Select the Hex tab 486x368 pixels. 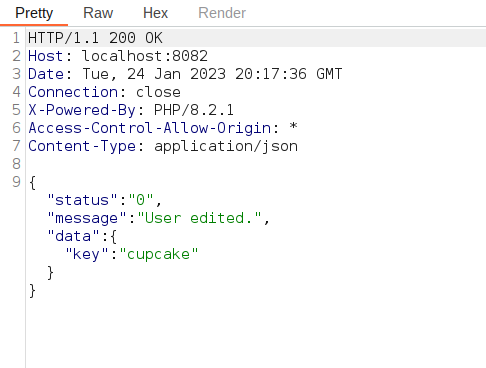155,13
